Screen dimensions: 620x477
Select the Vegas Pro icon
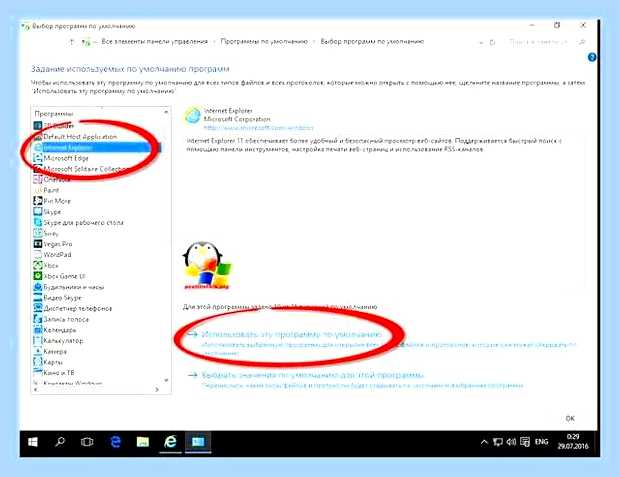pos(38,244)
